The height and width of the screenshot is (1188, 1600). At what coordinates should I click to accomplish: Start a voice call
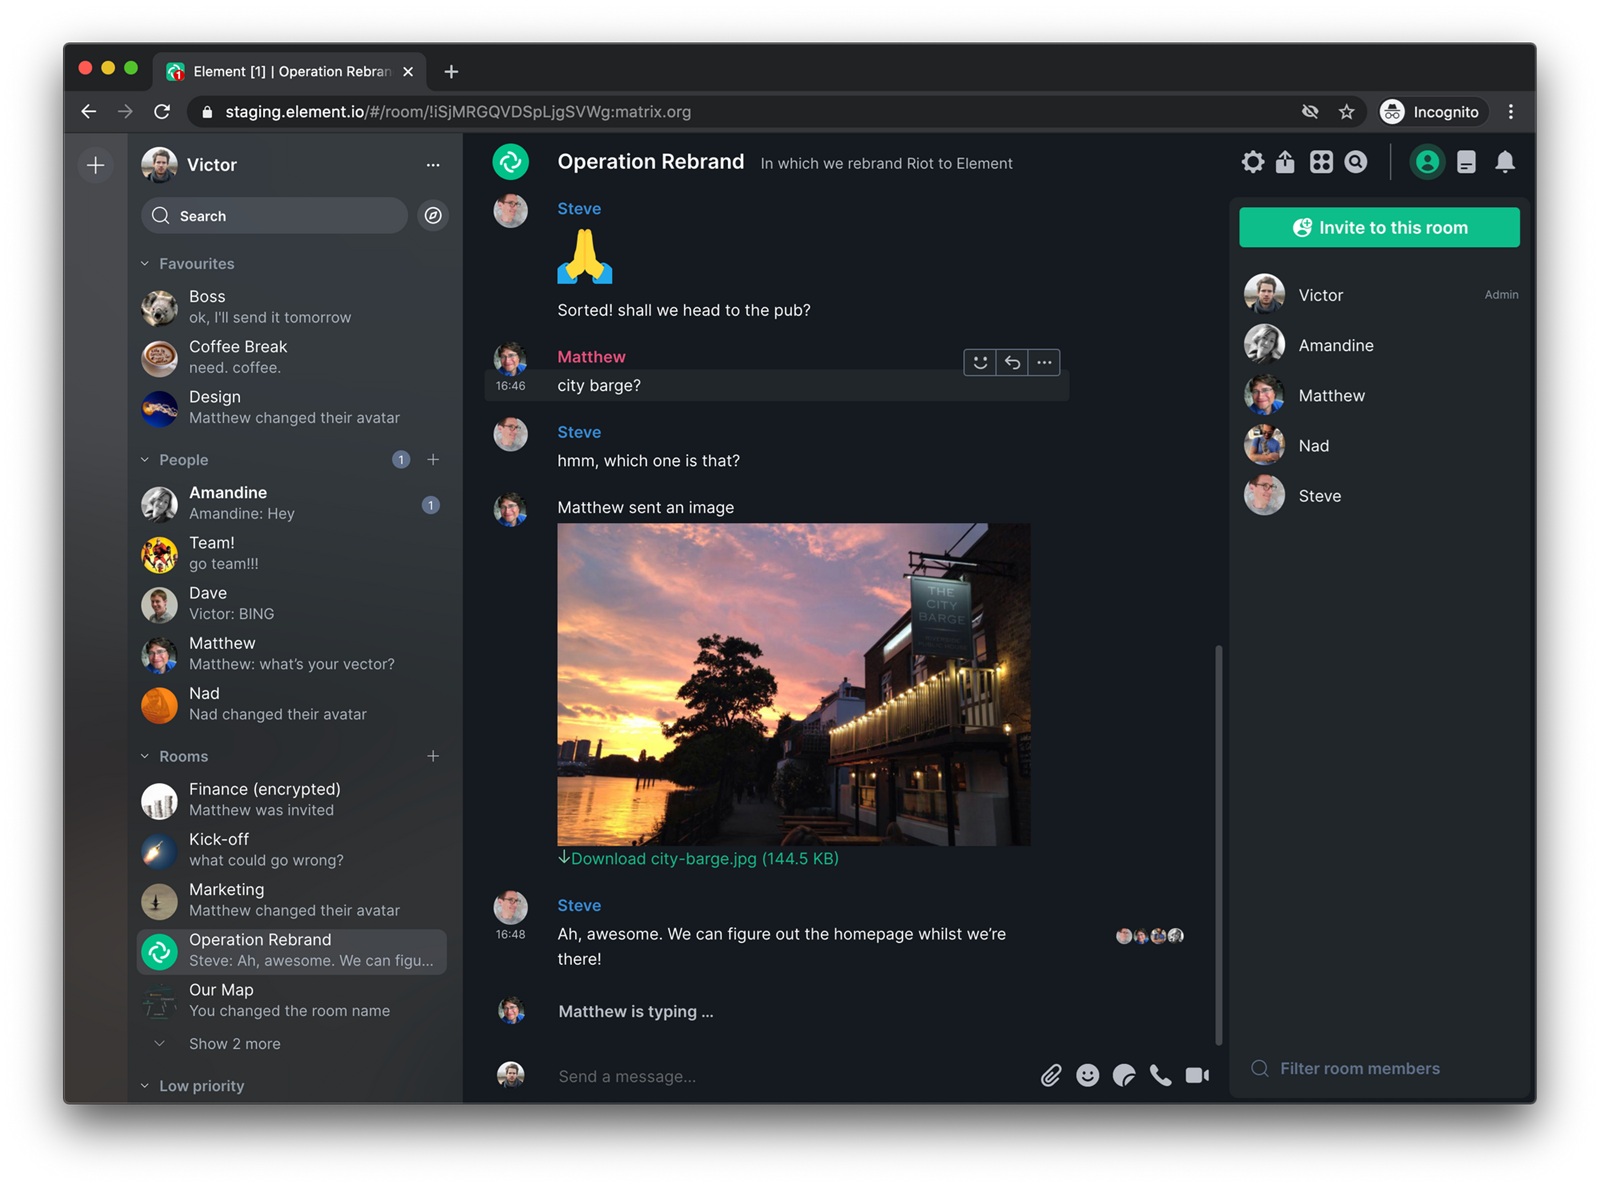tap(1160, 1076)
